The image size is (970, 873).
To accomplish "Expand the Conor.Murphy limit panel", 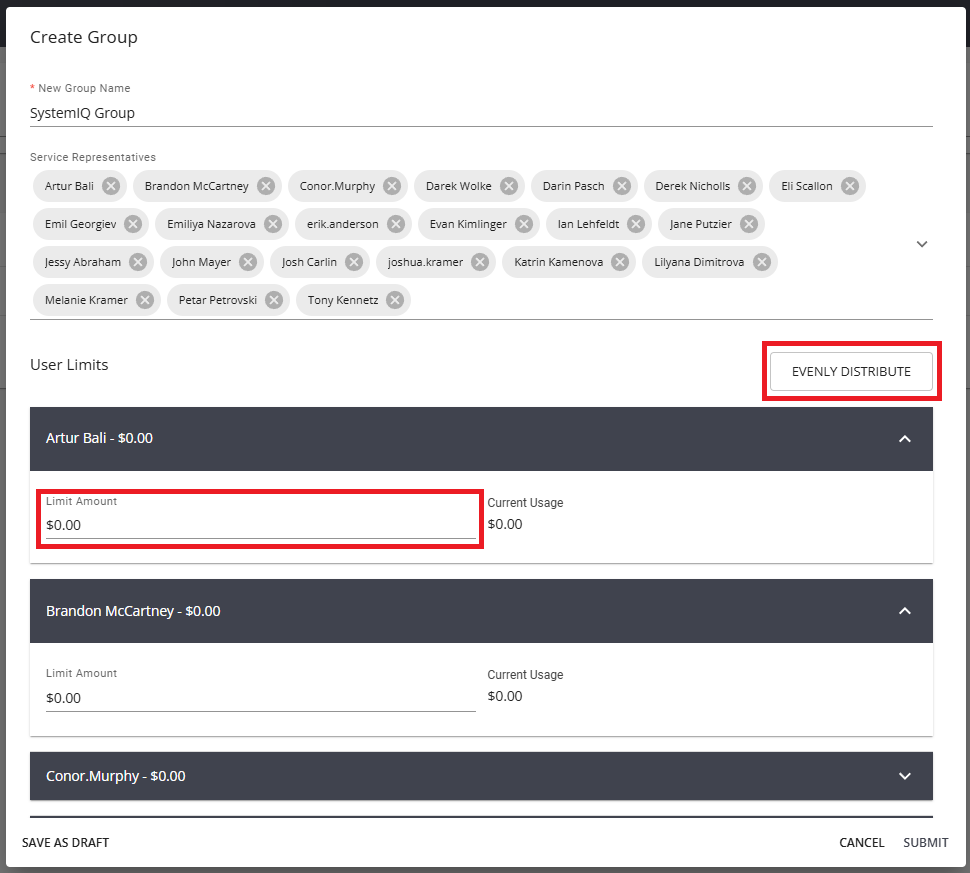I will click(x=904, y=776).
